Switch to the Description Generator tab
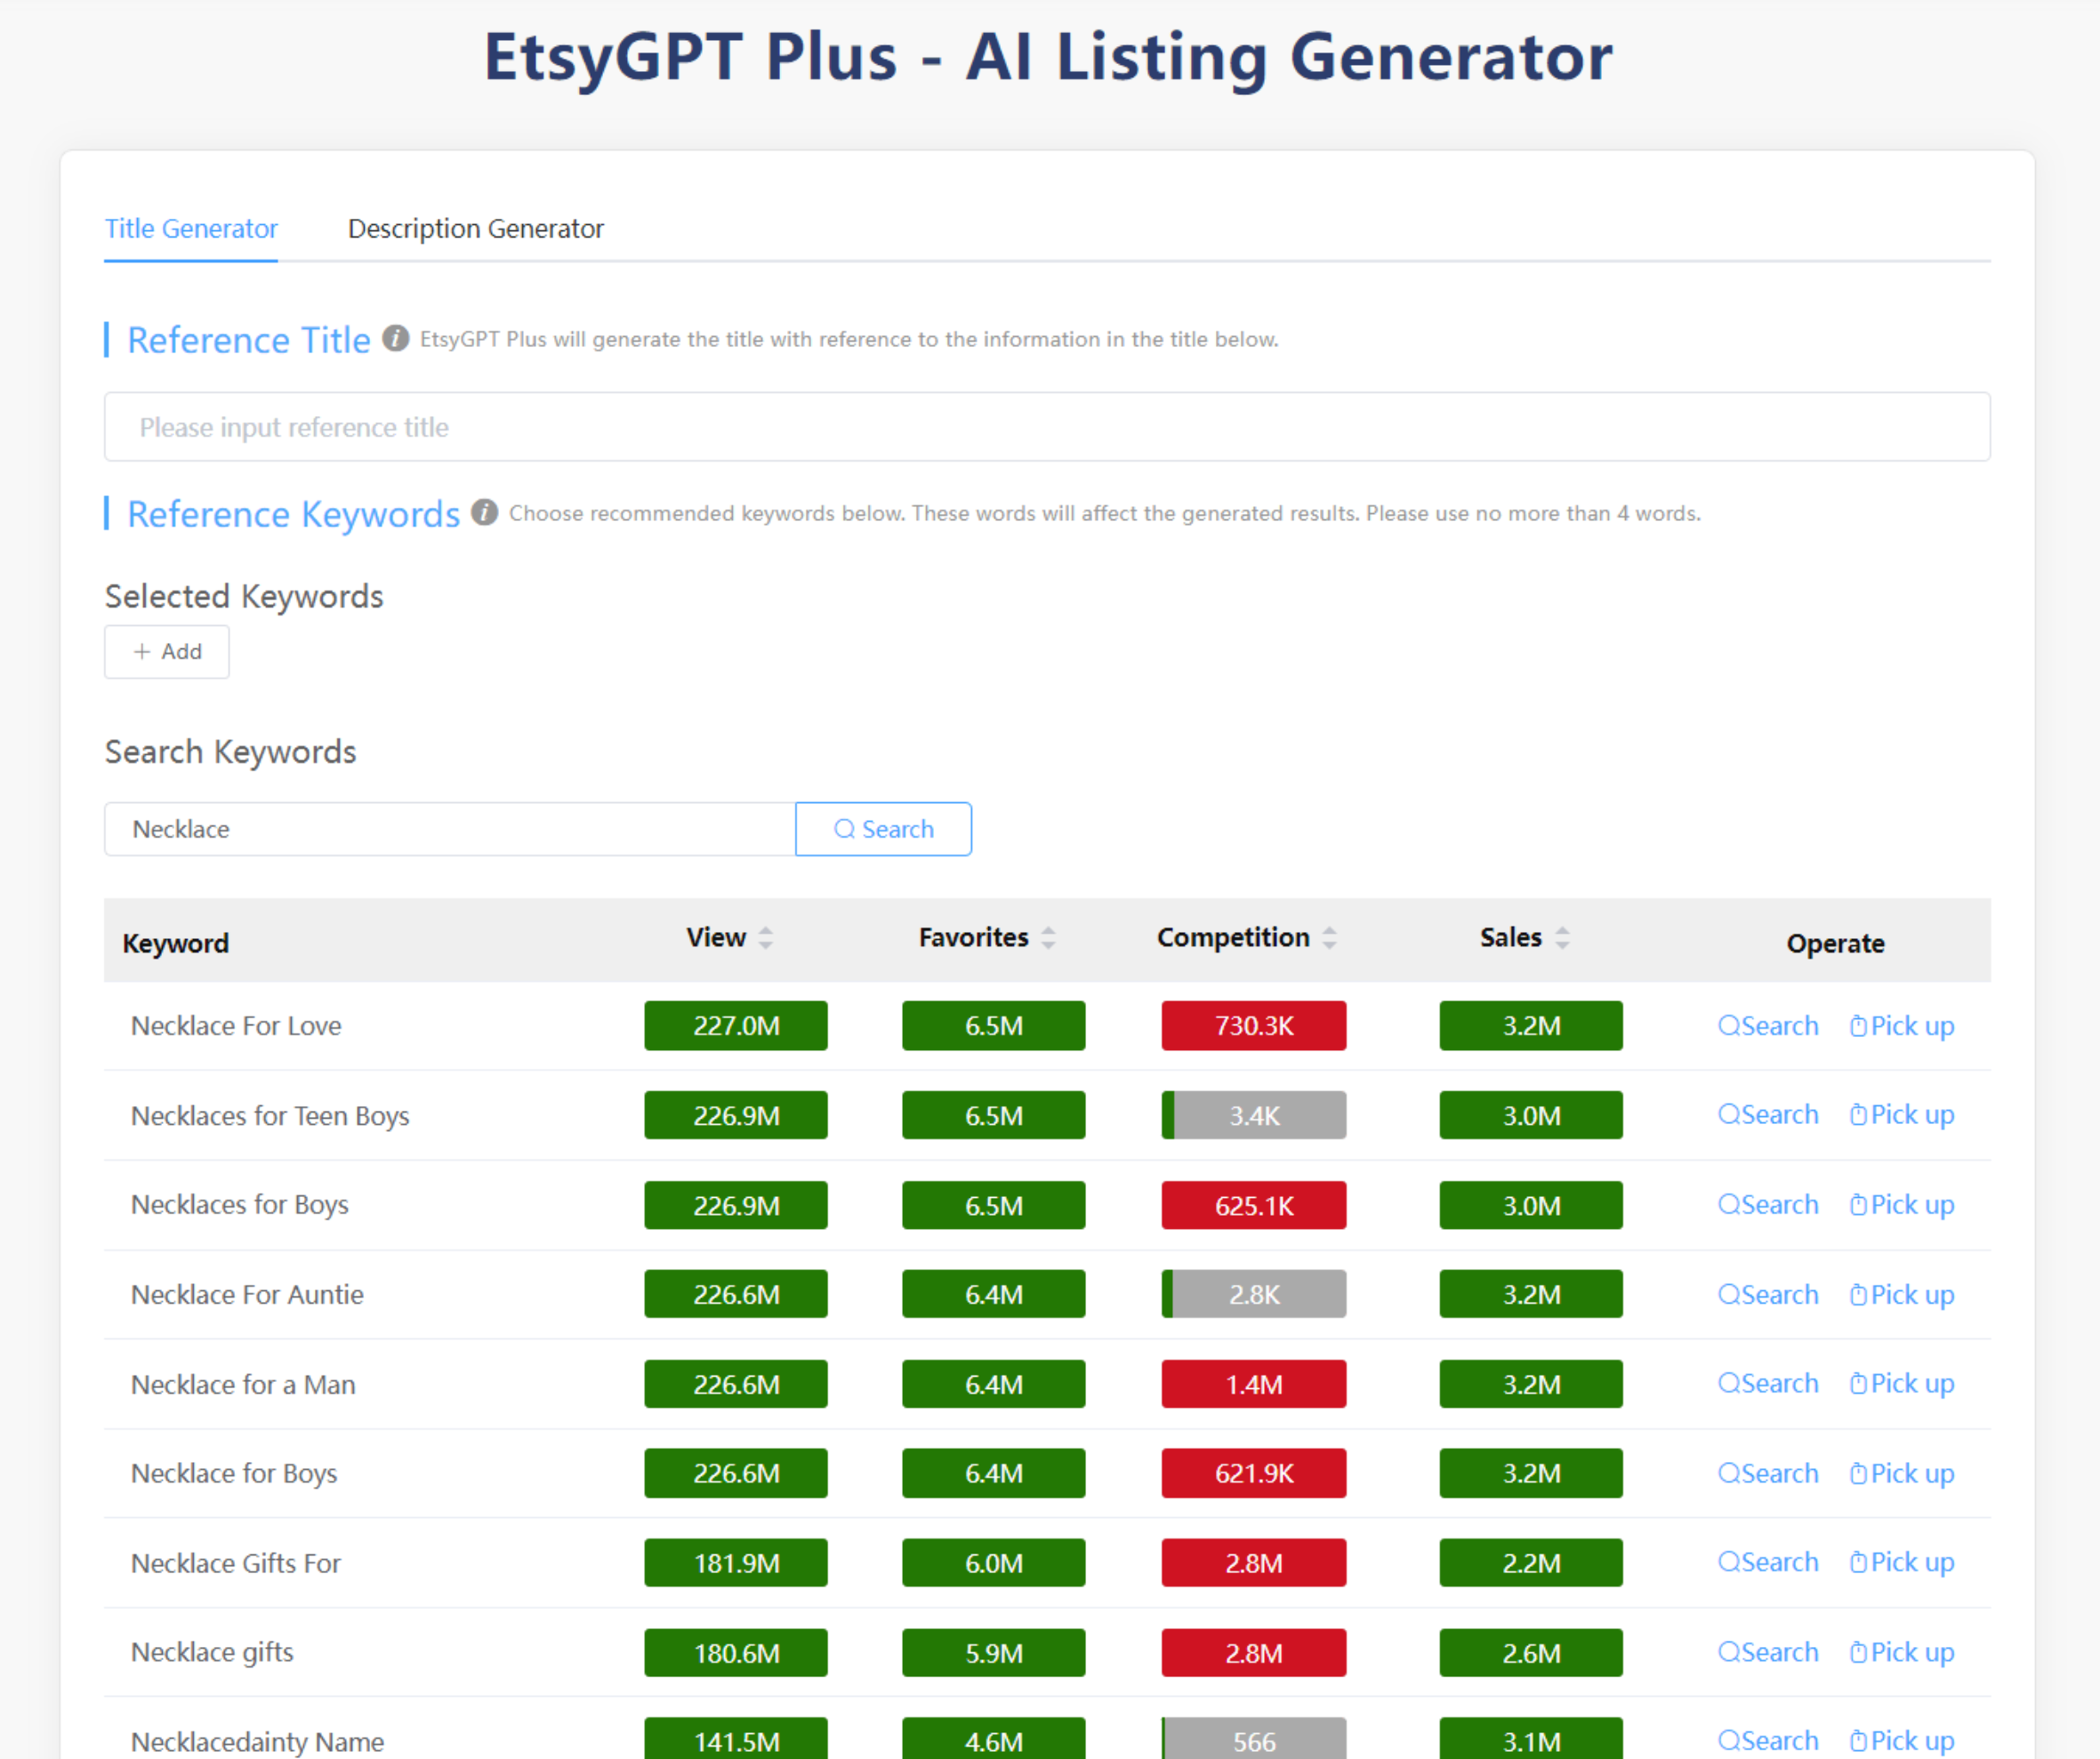The width and height of the screenshot is (2100, 1759). tap(475, 229)
